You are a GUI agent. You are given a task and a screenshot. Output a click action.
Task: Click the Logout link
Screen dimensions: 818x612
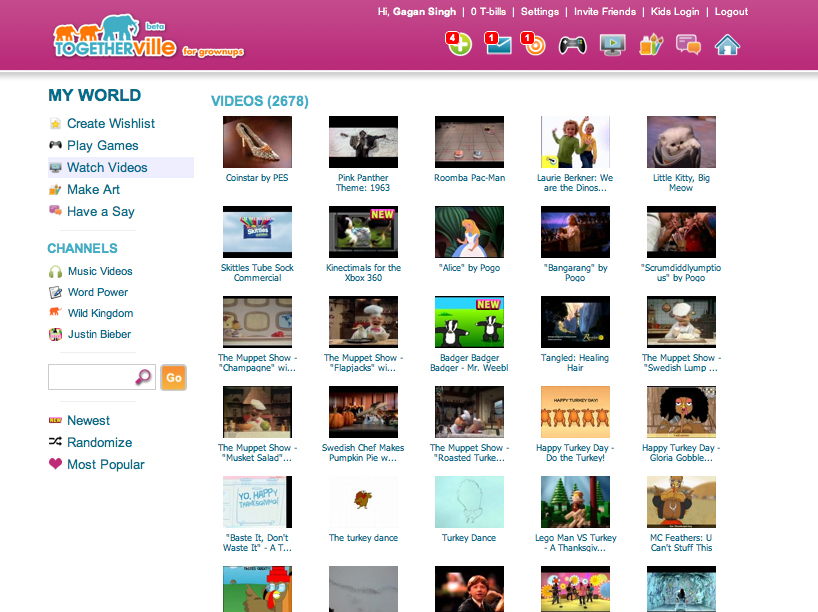click(731, 12)
